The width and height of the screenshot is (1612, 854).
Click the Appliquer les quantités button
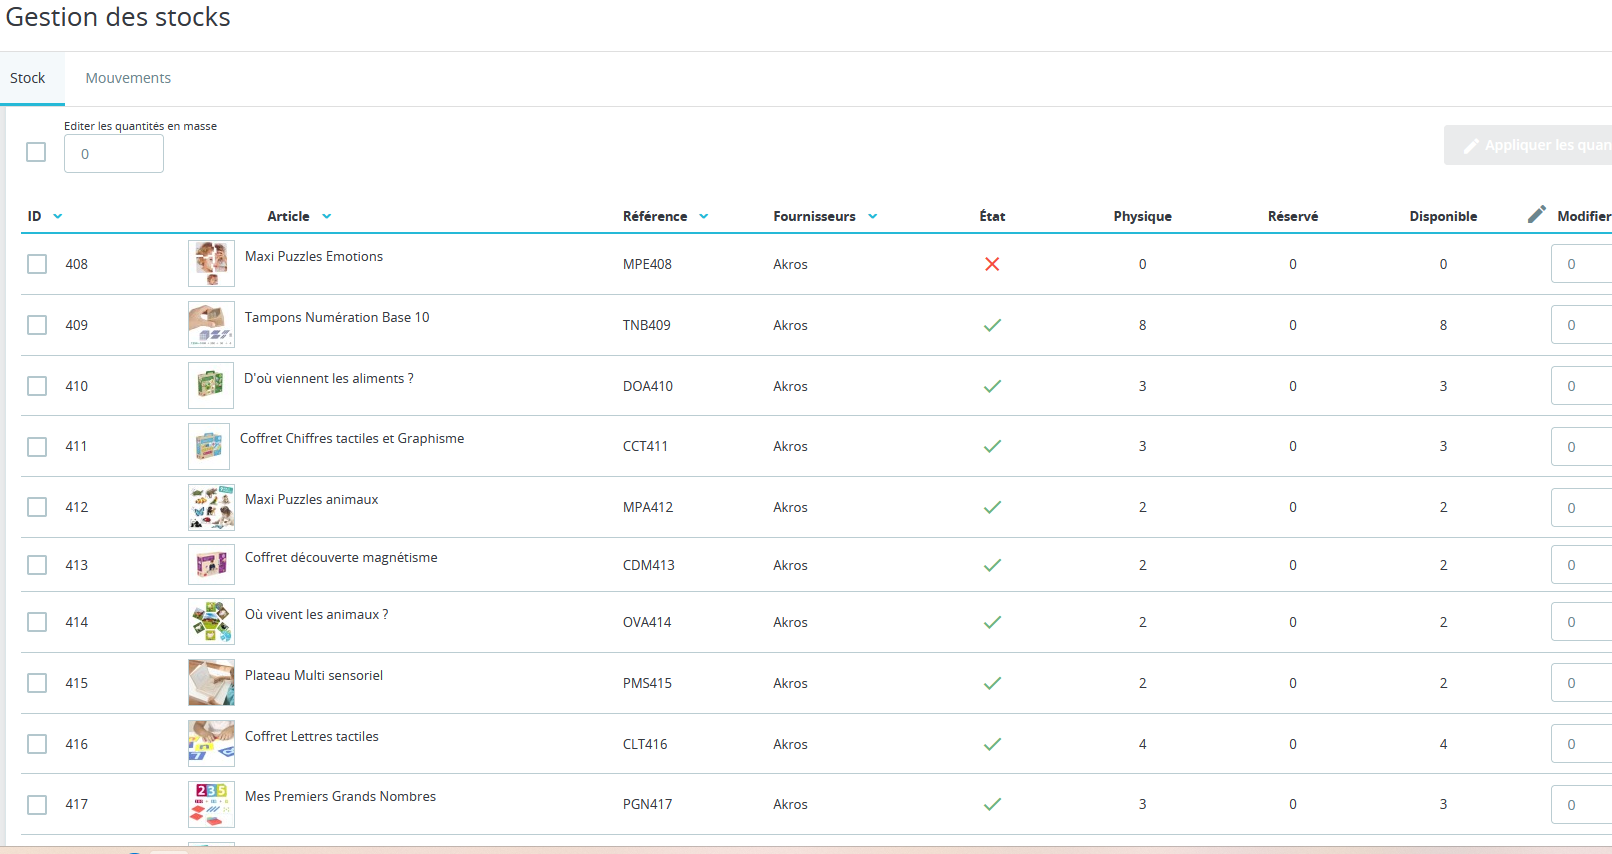coord(1528,145)
